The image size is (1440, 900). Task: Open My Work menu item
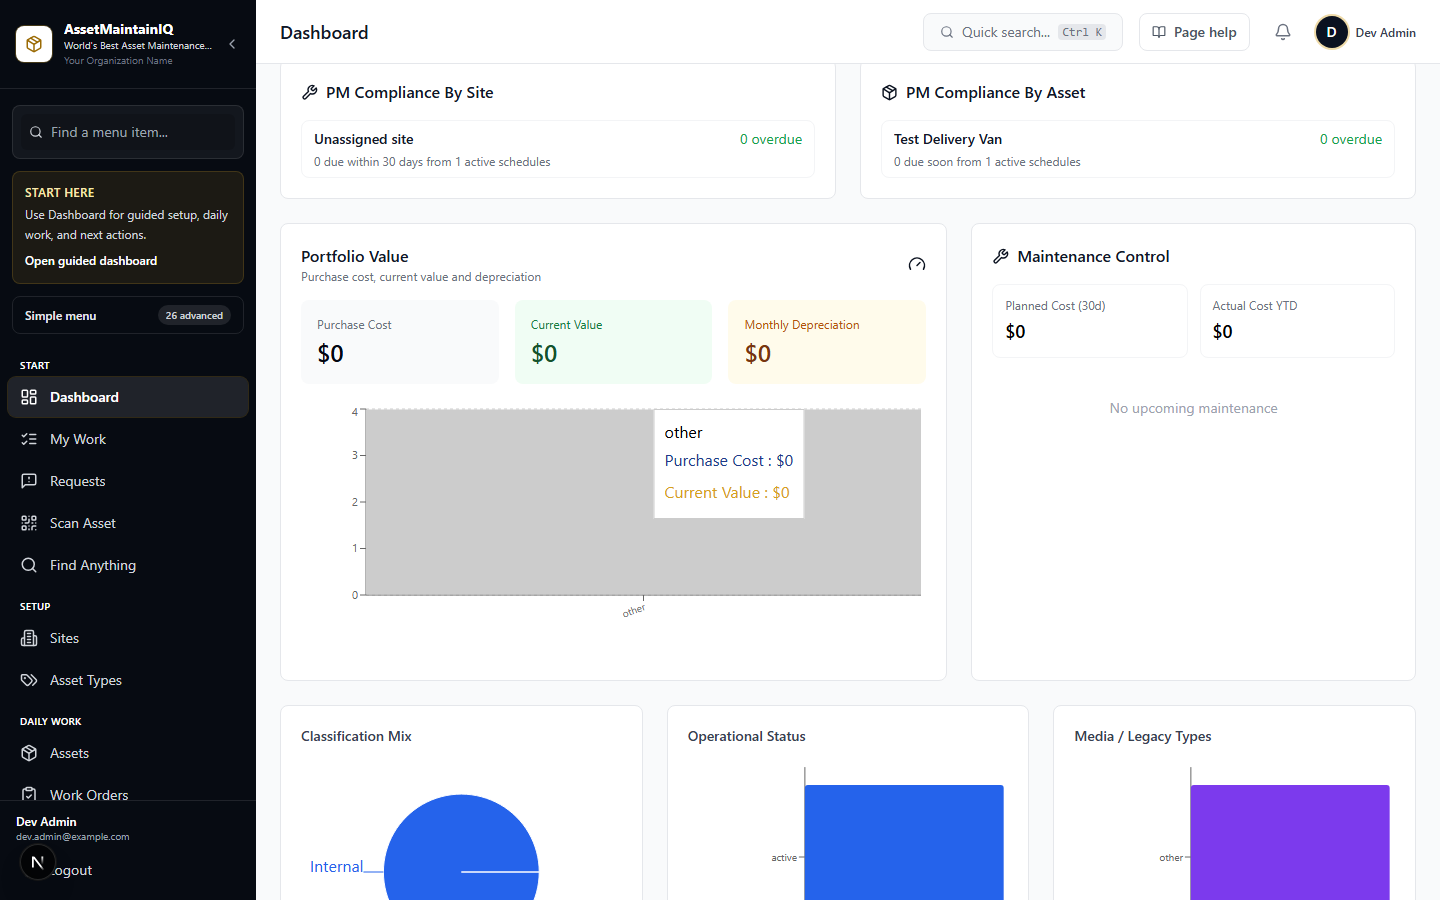point(128,439)
